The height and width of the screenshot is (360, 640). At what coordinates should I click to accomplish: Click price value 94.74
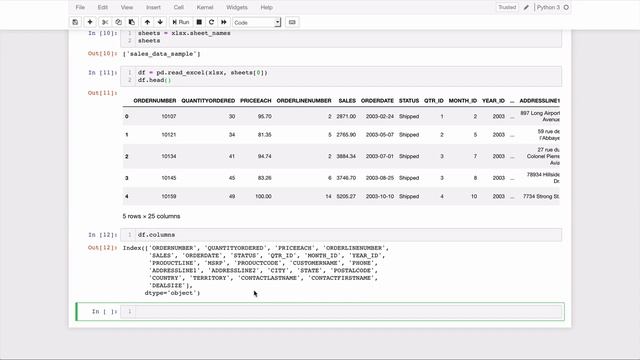pos(264,156)
